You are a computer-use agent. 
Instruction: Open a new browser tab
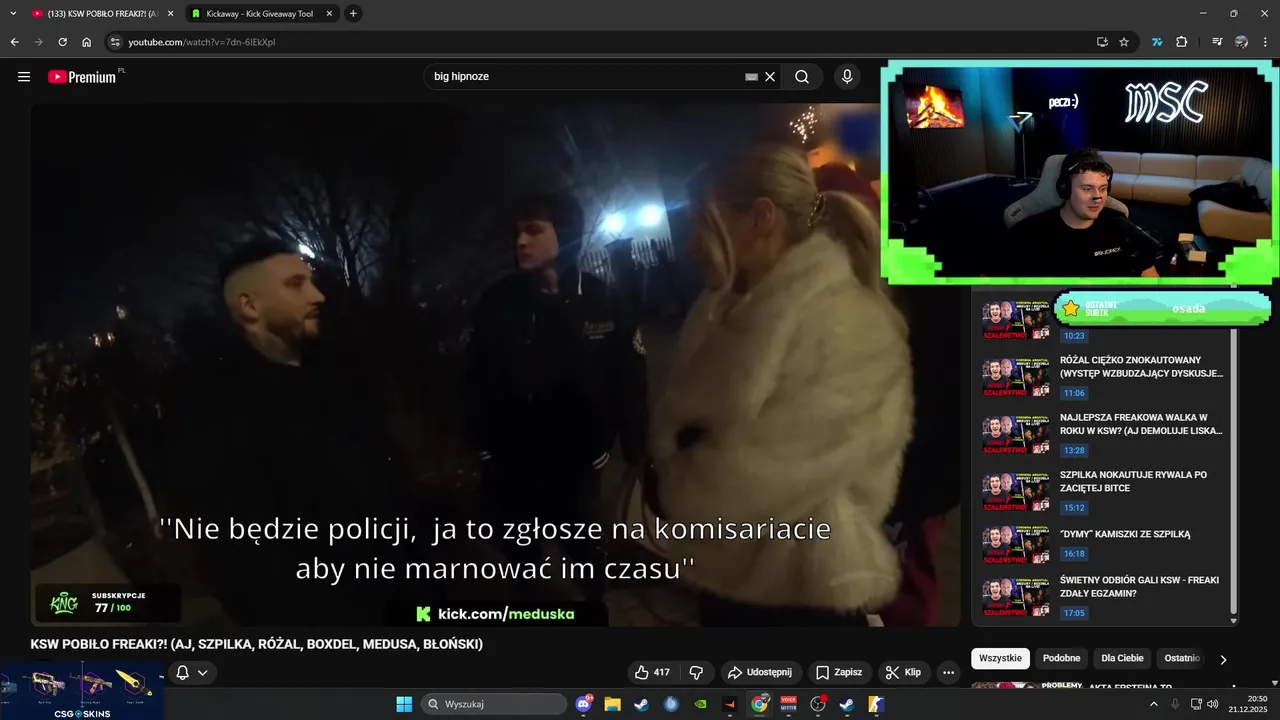point(353,14)
